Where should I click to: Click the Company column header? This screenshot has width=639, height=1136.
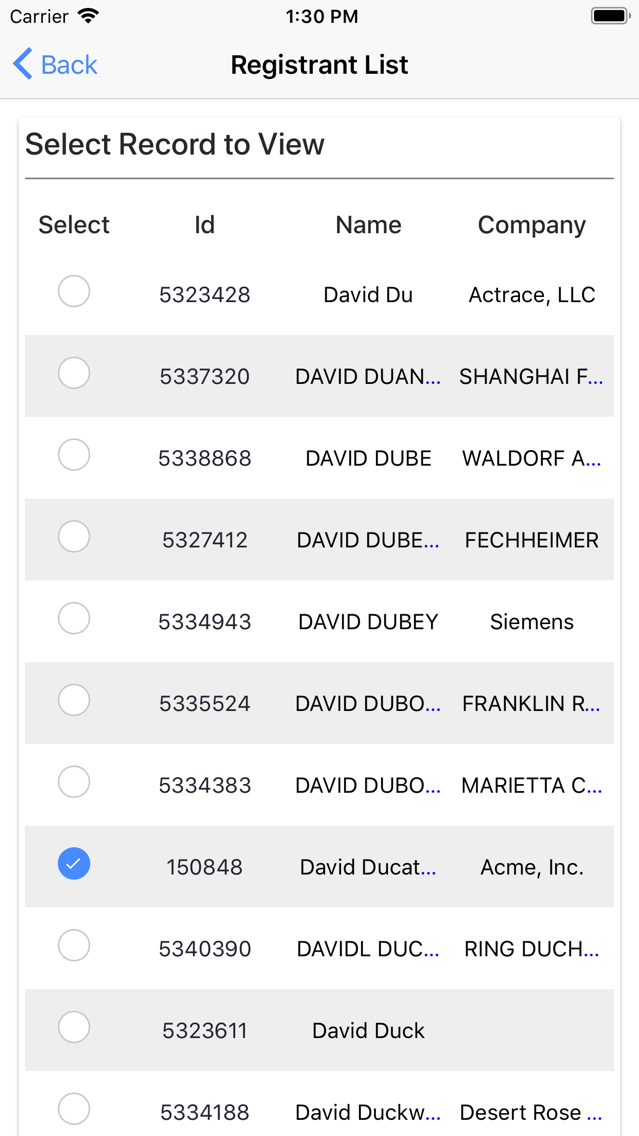[x=532, y=225]
